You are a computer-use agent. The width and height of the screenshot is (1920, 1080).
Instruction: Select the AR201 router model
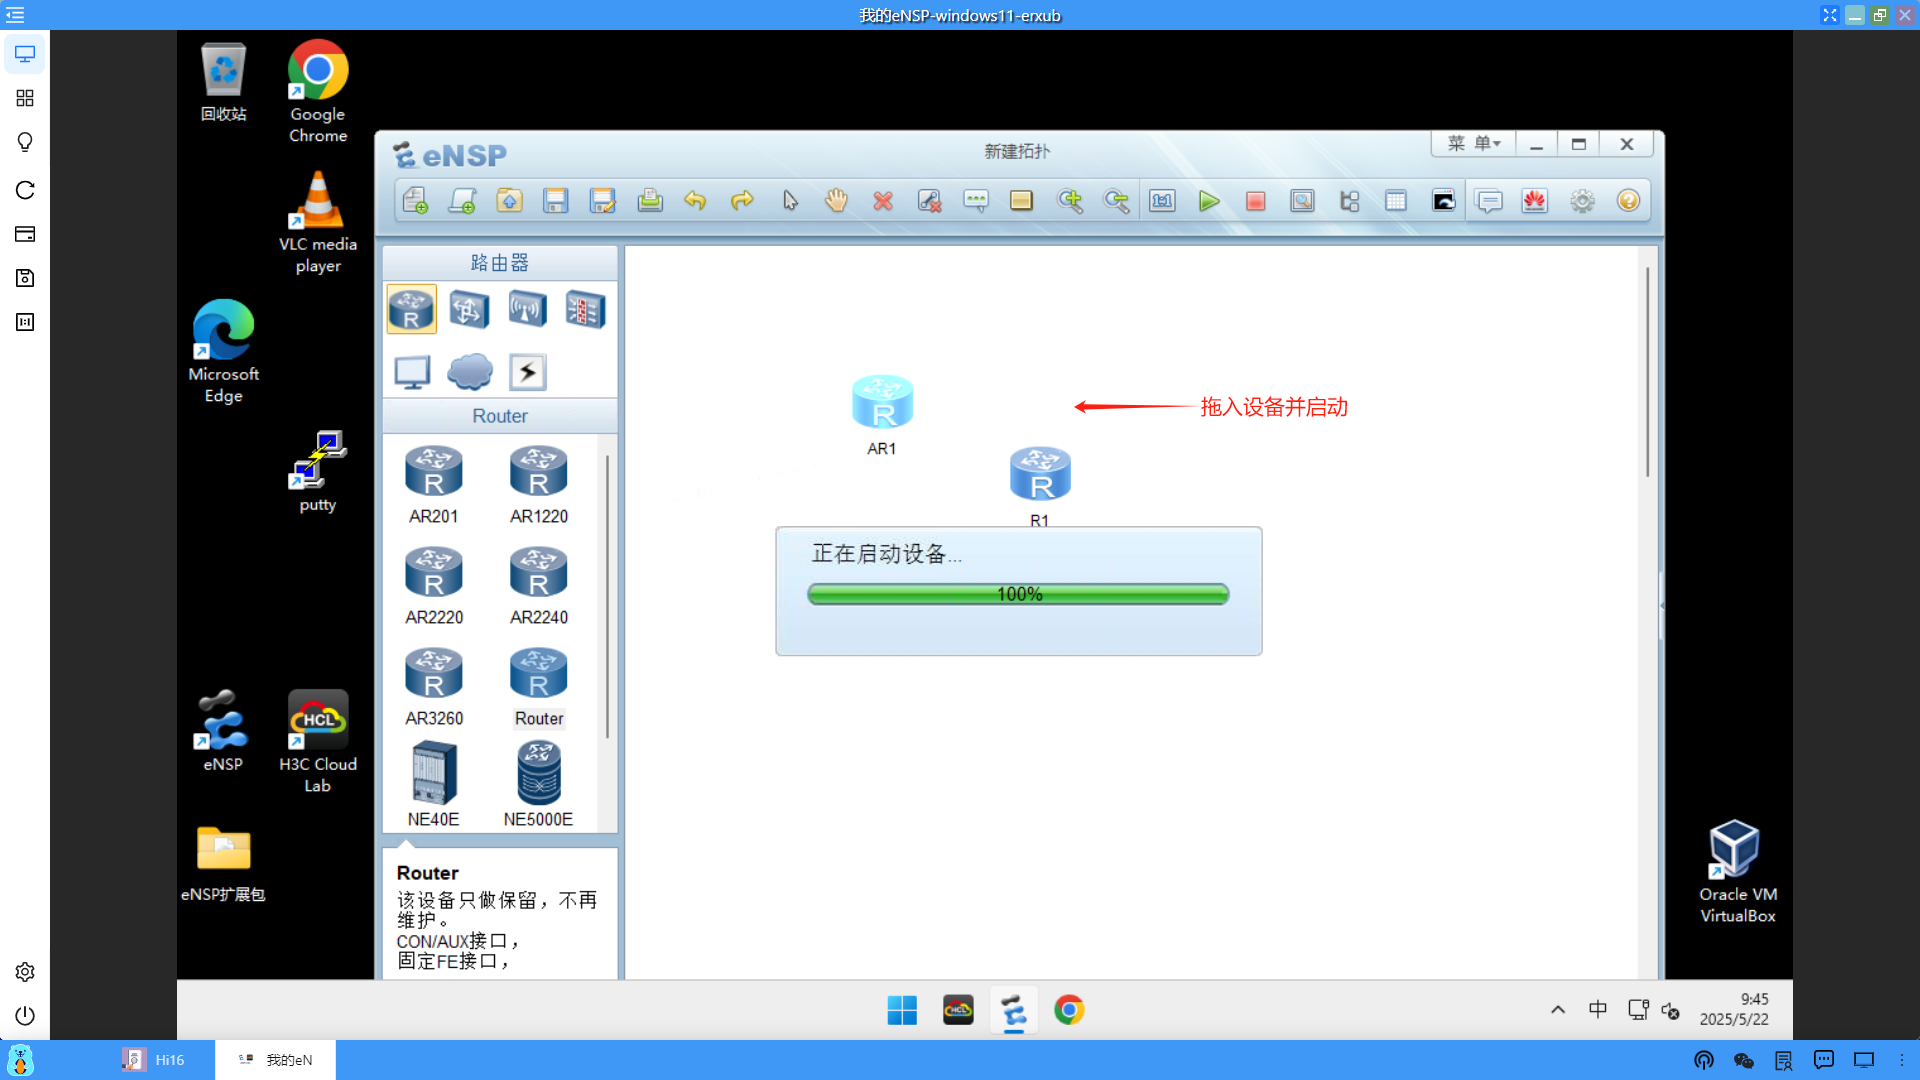433,471
